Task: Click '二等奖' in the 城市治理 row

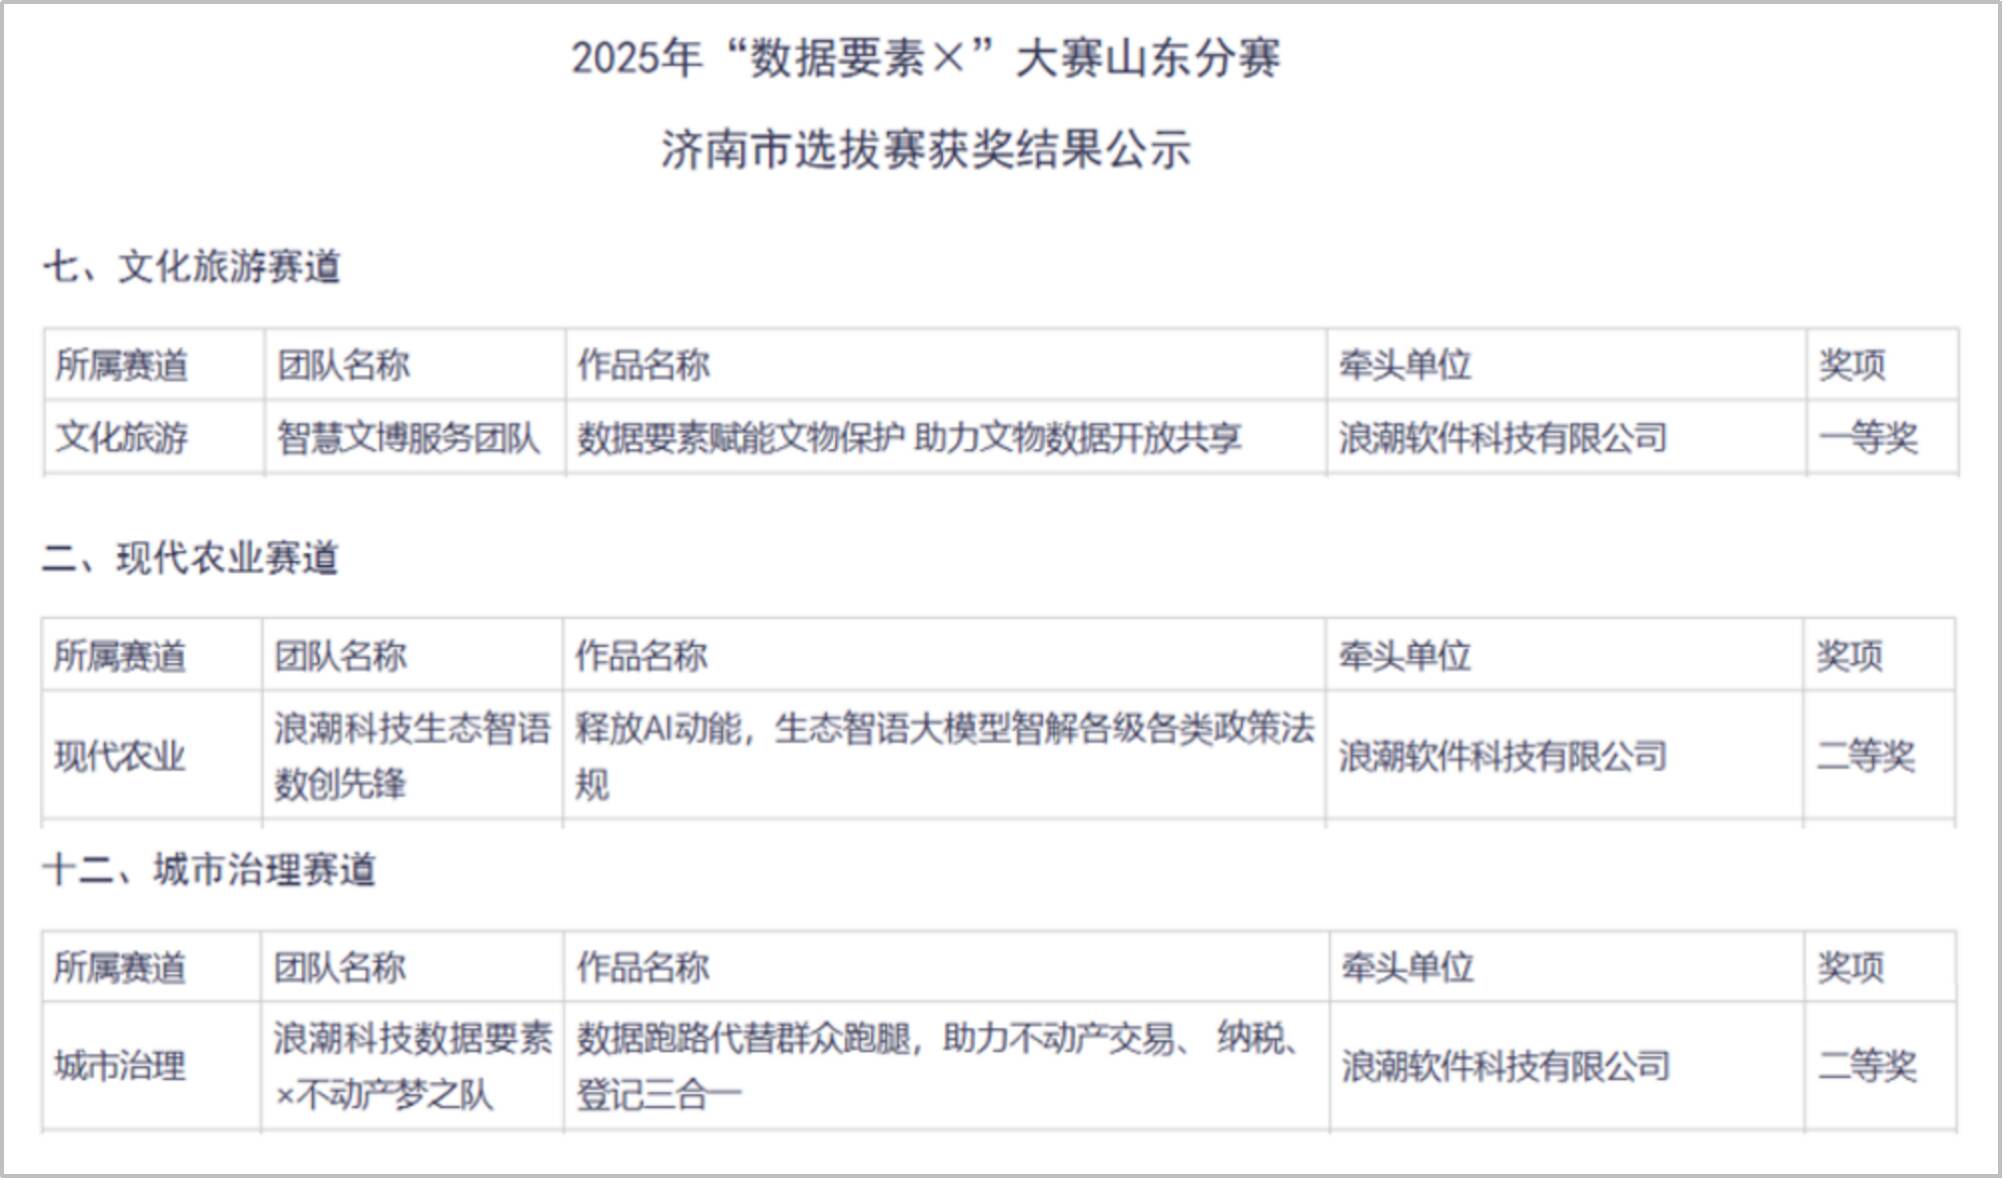Action: (1867, 1066)
